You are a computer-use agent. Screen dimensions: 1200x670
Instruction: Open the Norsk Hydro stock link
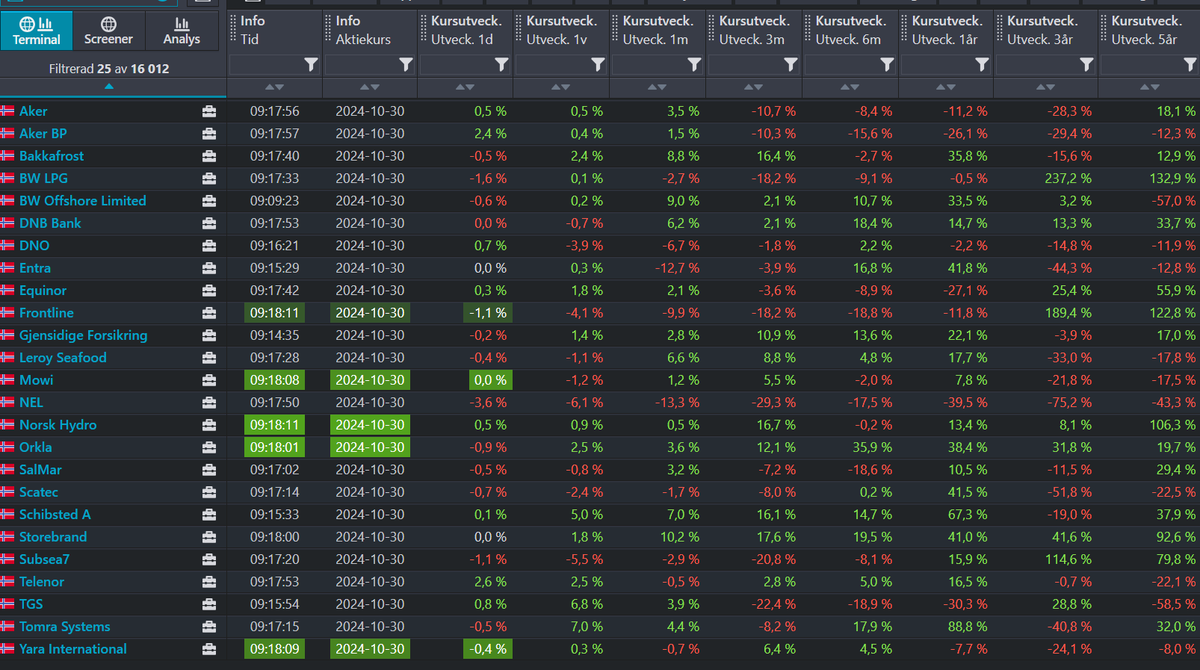pos(58,425)
